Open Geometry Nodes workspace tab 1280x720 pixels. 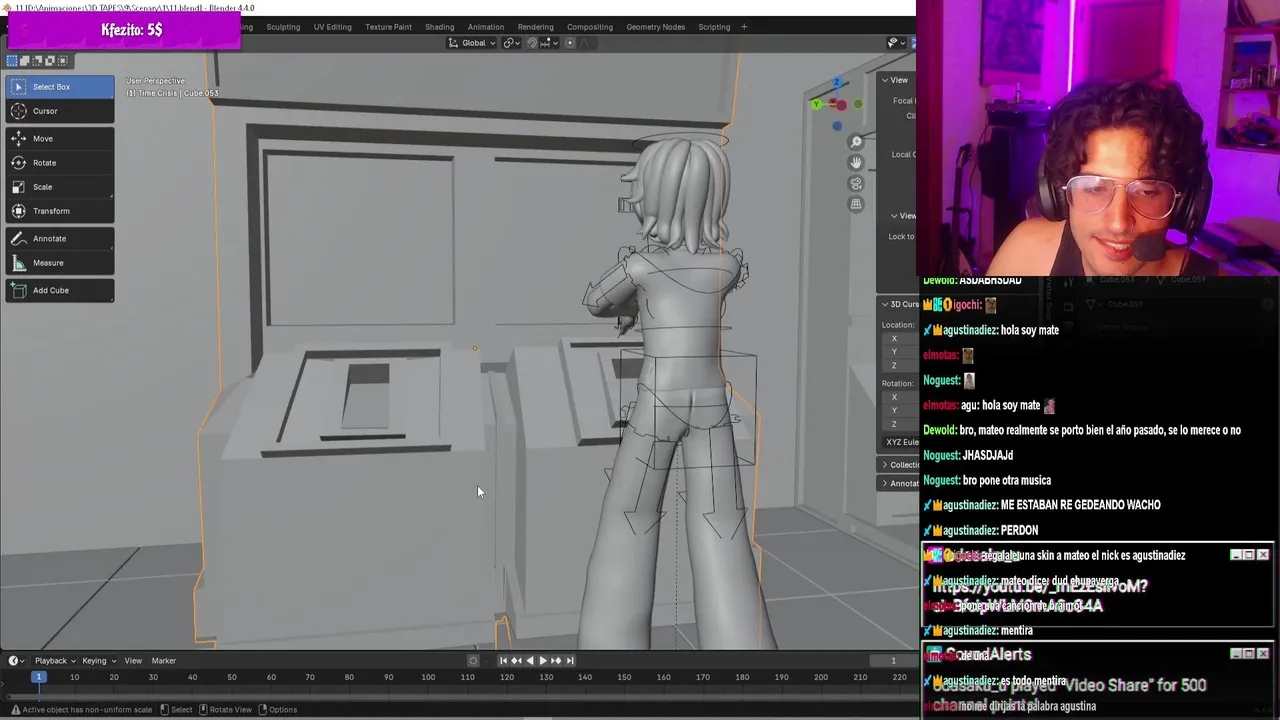[x=656, y=27]
